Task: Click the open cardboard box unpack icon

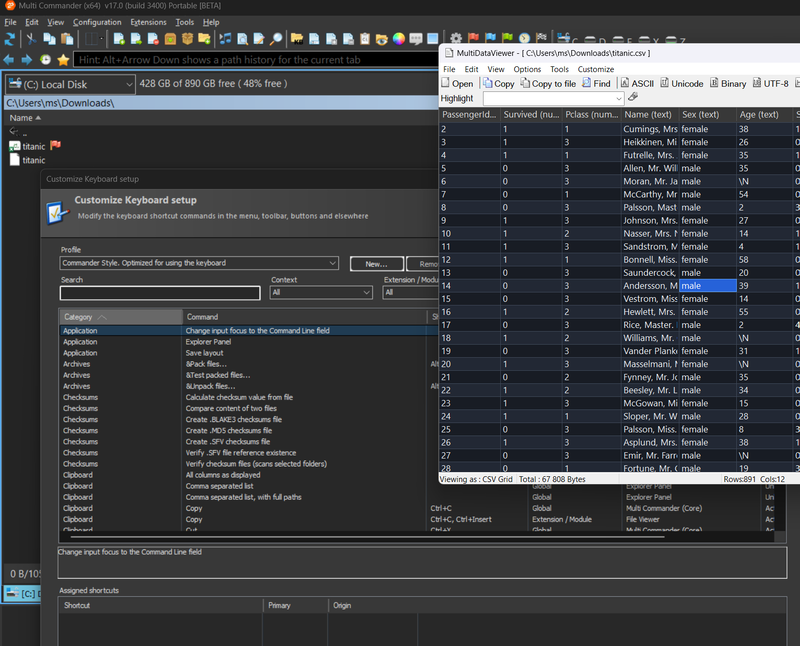Action: click(187, 39)
